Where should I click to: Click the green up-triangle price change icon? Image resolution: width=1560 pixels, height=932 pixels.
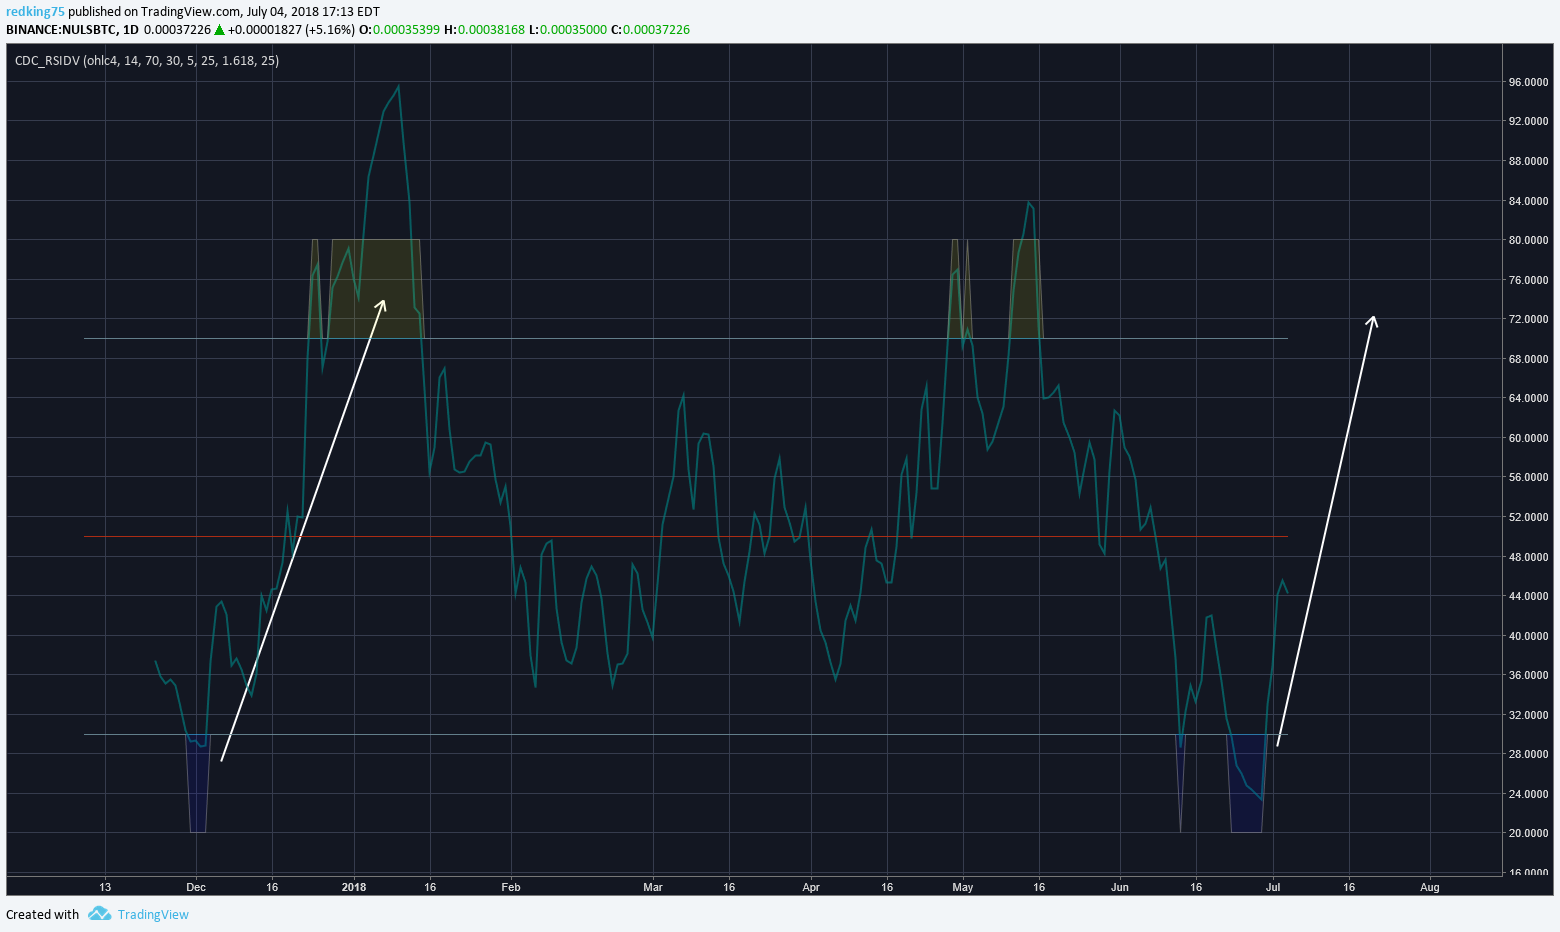coord(219,30)
